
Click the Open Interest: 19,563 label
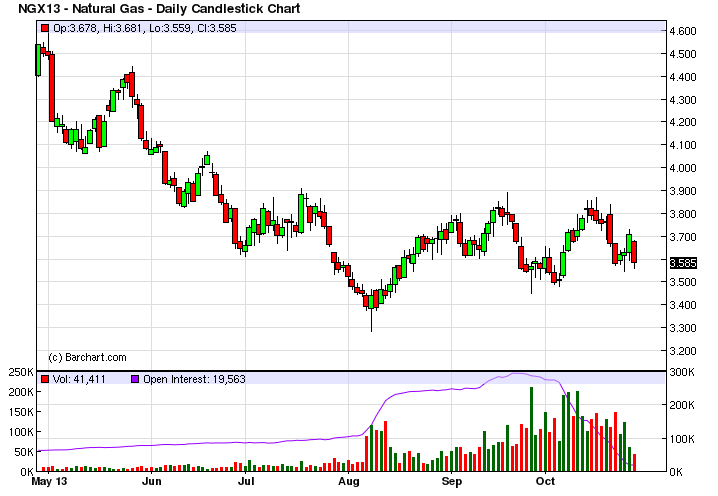click(x=194, y=379)
